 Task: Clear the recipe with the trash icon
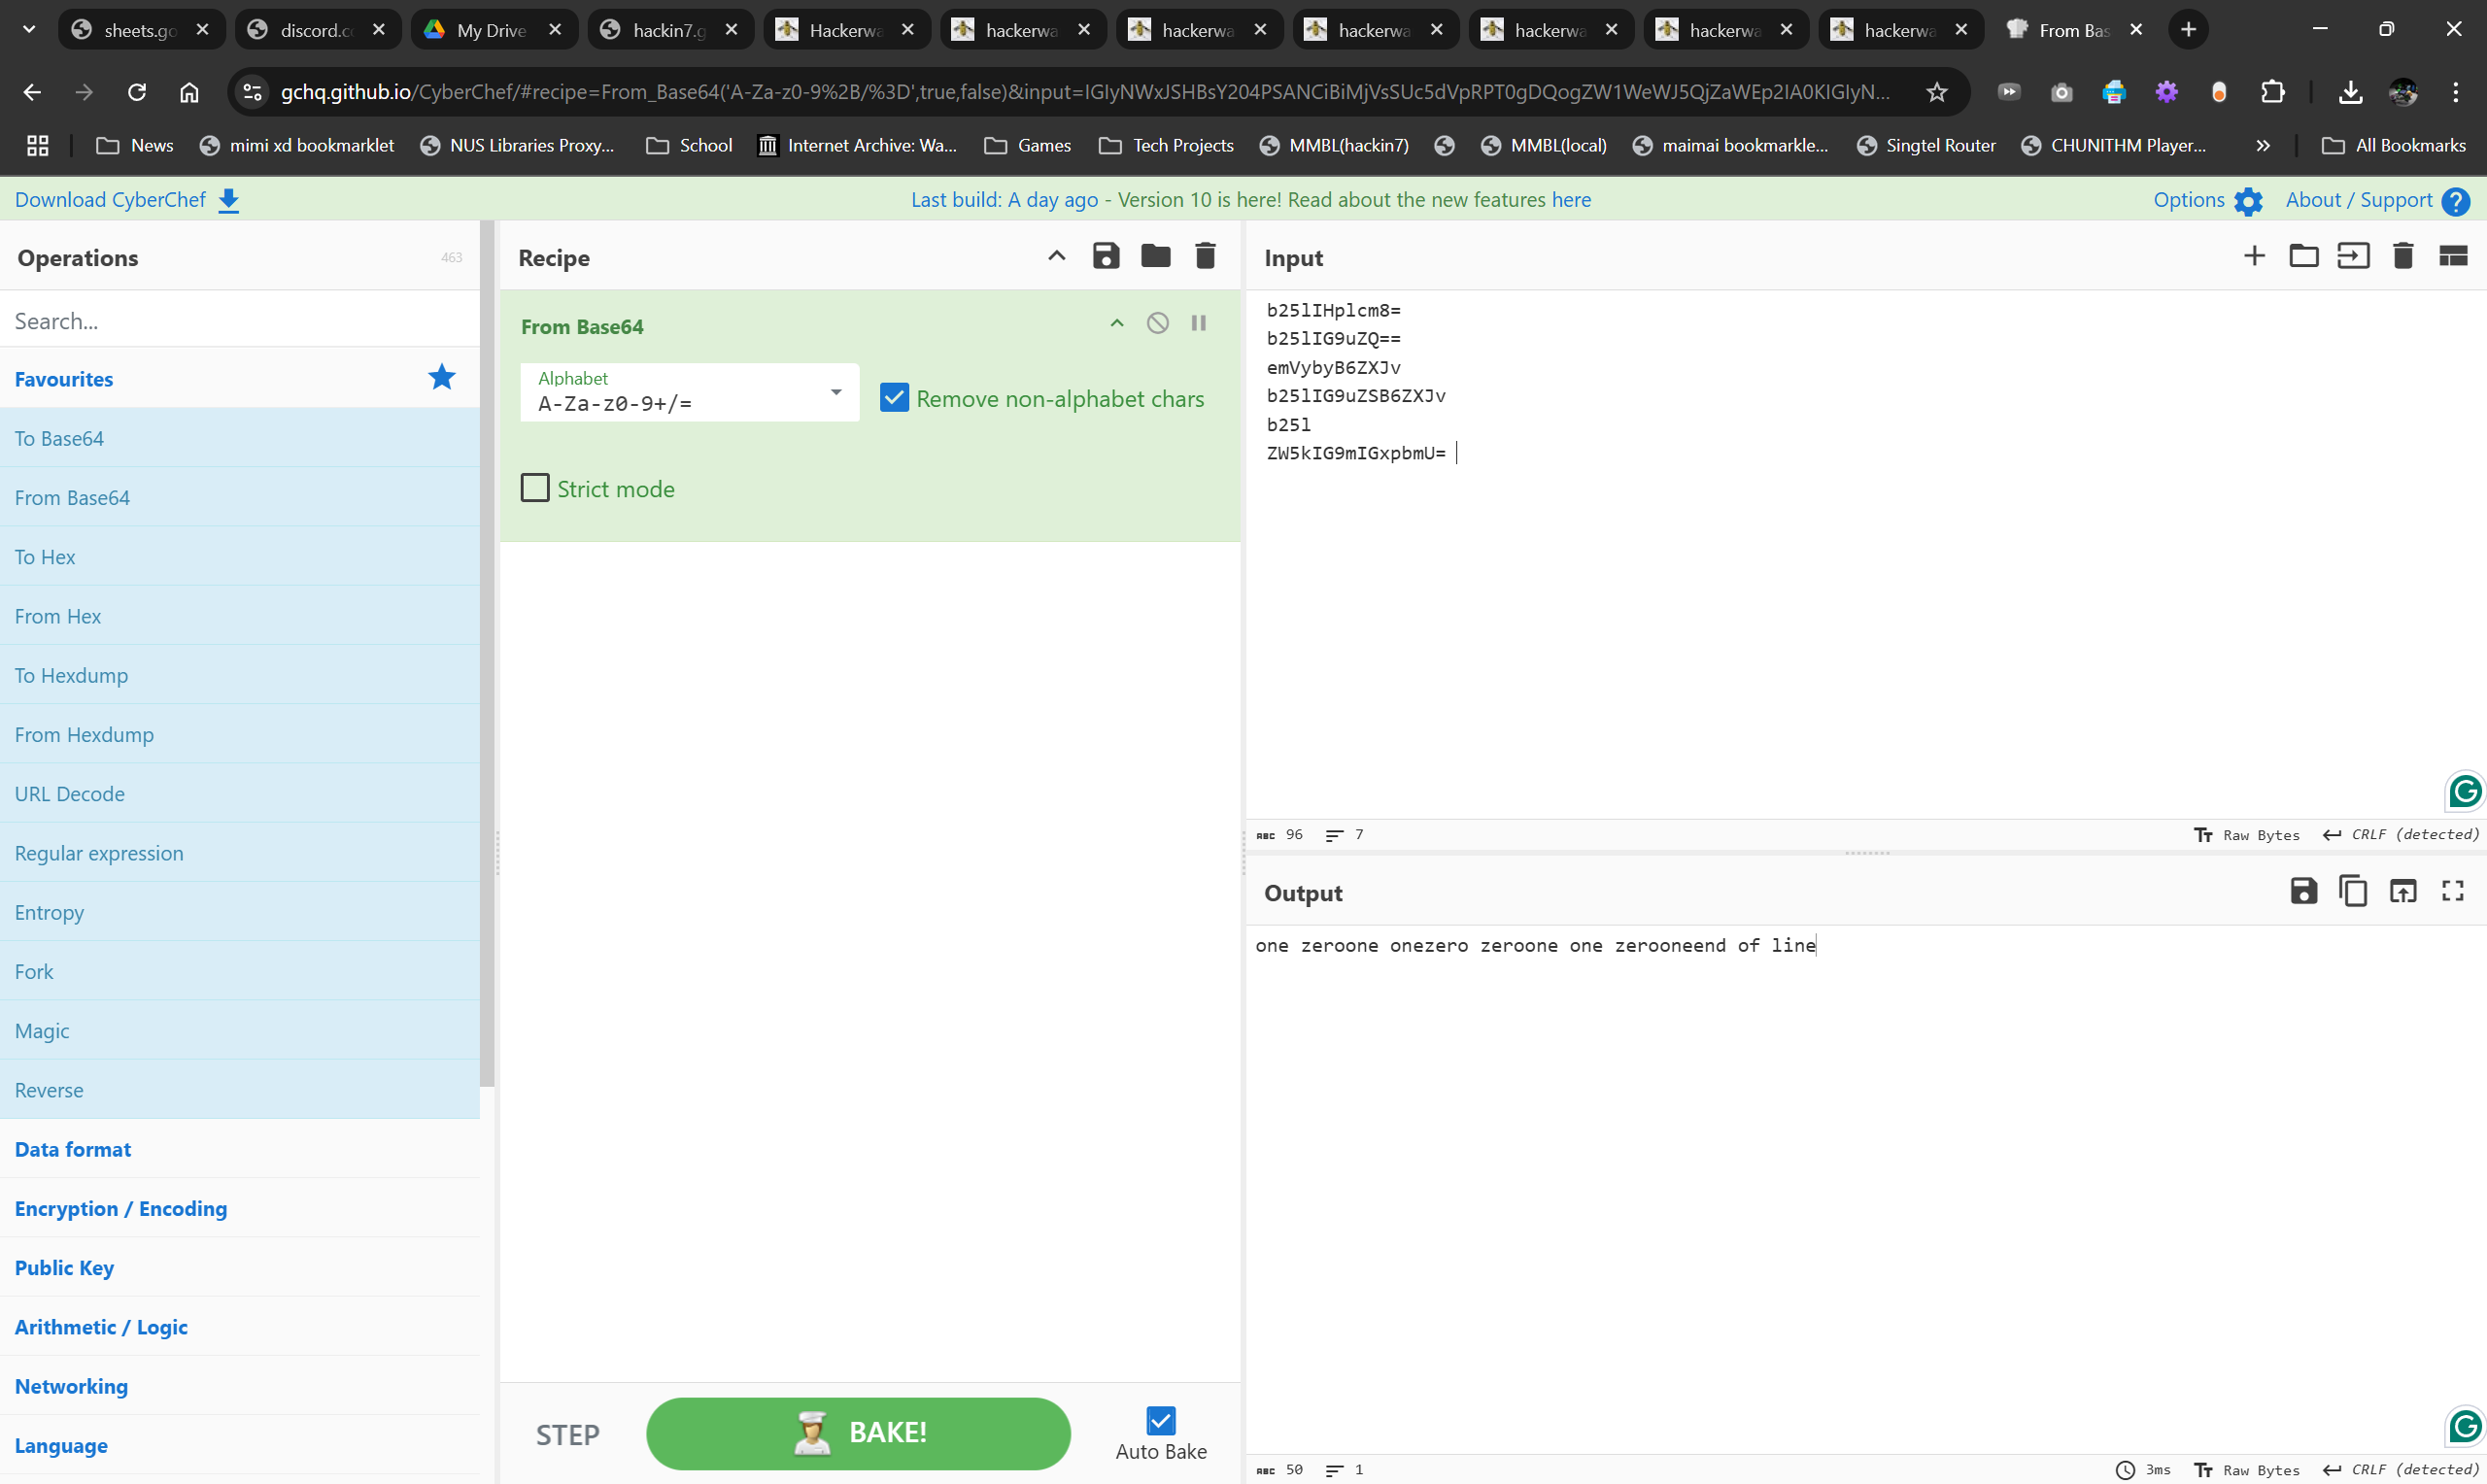(x=1205, y=256)
